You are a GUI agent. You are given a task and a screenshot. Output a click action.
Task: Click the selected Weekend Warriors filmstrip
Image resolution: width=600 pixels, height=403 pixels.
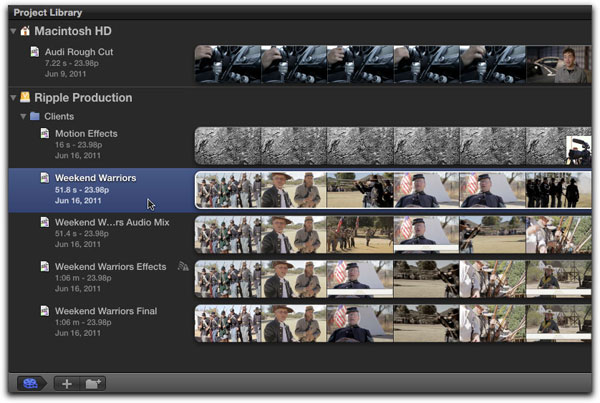point(393,190)
